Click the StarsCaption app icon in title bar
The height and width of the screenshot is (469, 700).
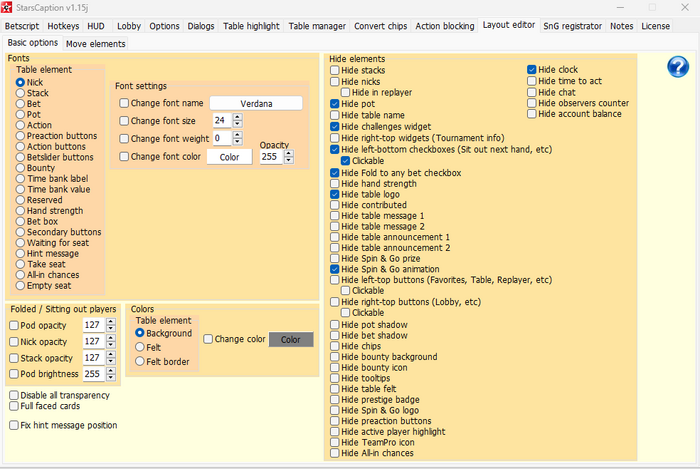(x=7, y=7)
